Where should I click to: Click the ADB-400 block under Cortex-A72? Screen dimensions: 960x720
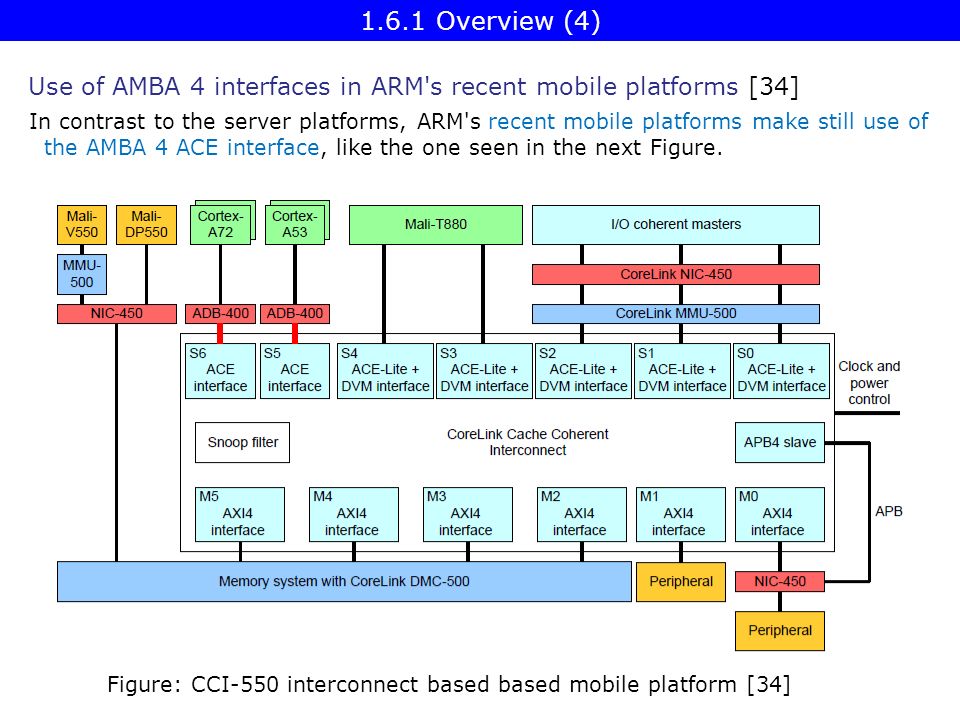point(220,313)
